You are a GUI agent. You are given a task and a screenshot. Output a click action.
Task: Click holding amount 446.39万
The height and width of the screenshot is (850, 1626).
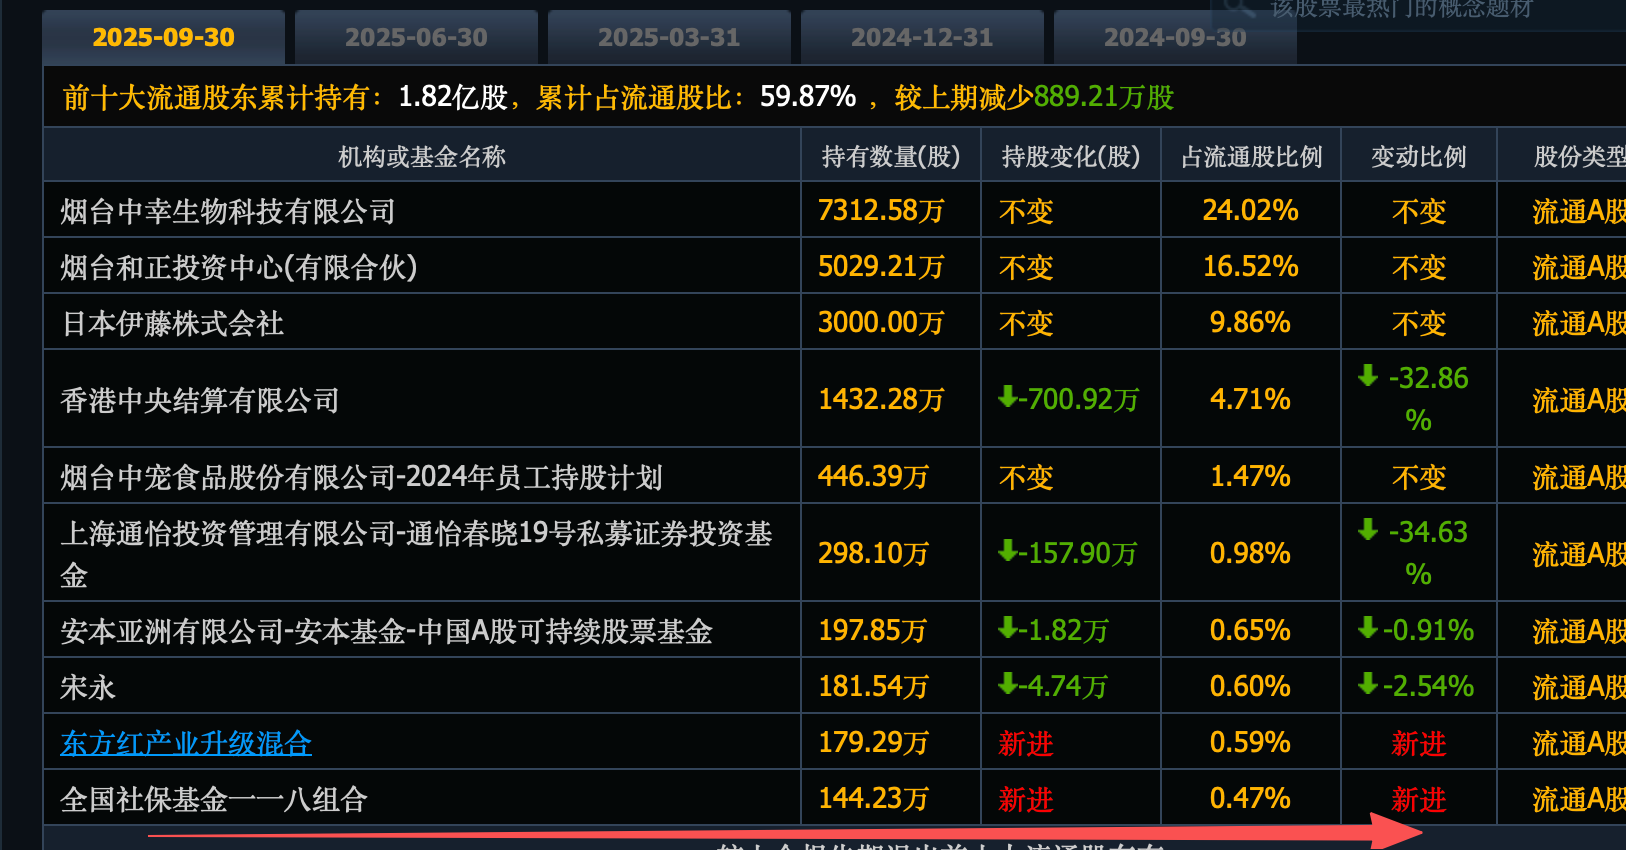tap(873, 476)
